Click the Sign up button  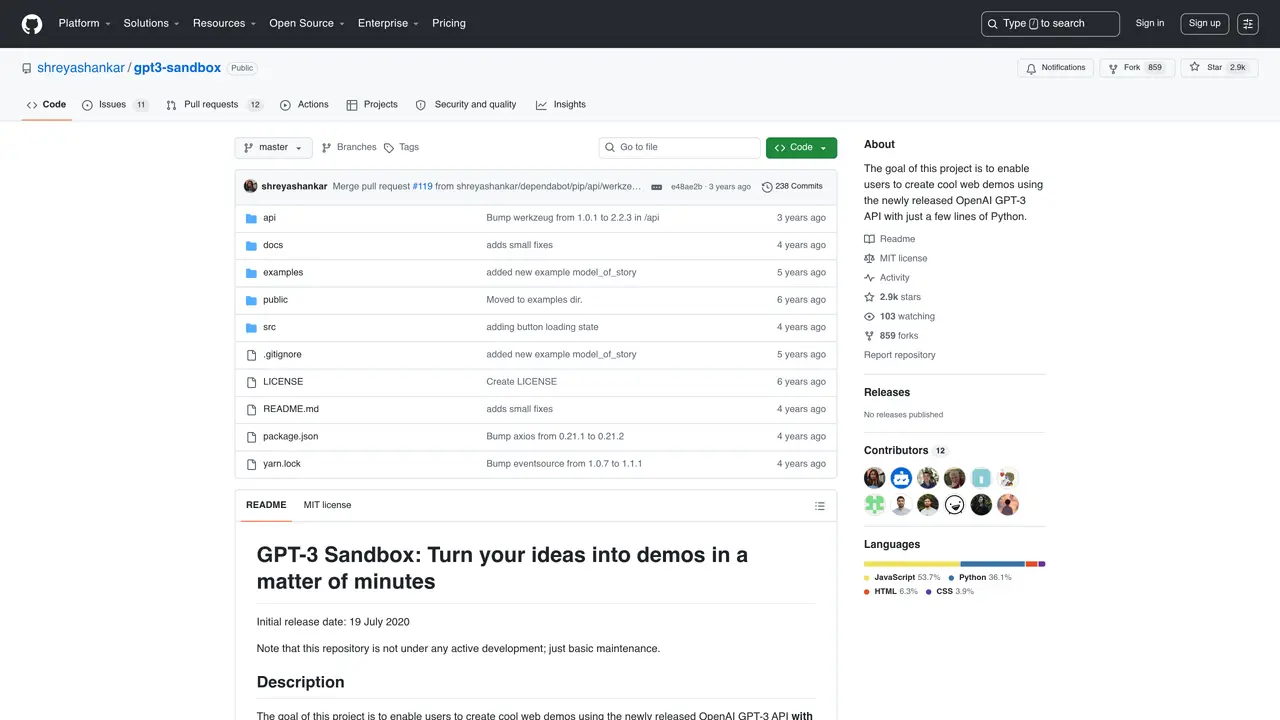pos(1204,23)
